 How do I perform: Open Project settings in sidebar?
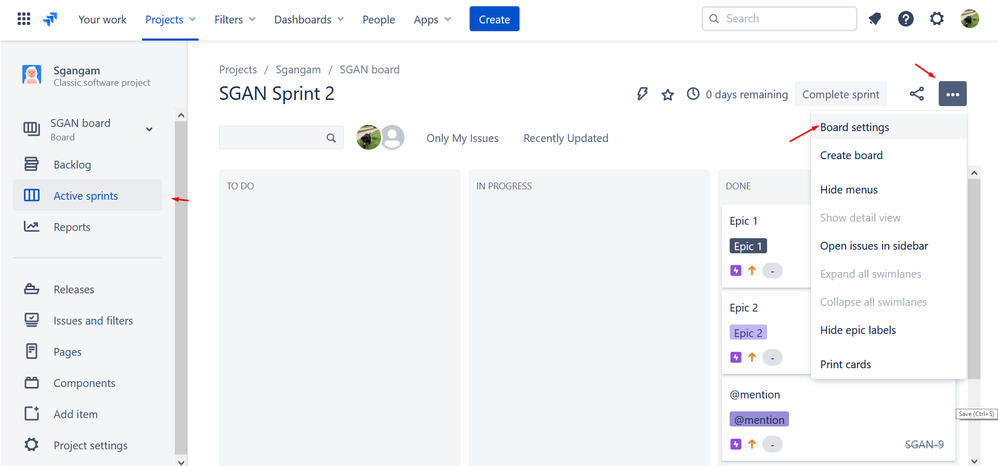(x=87, y=445)
